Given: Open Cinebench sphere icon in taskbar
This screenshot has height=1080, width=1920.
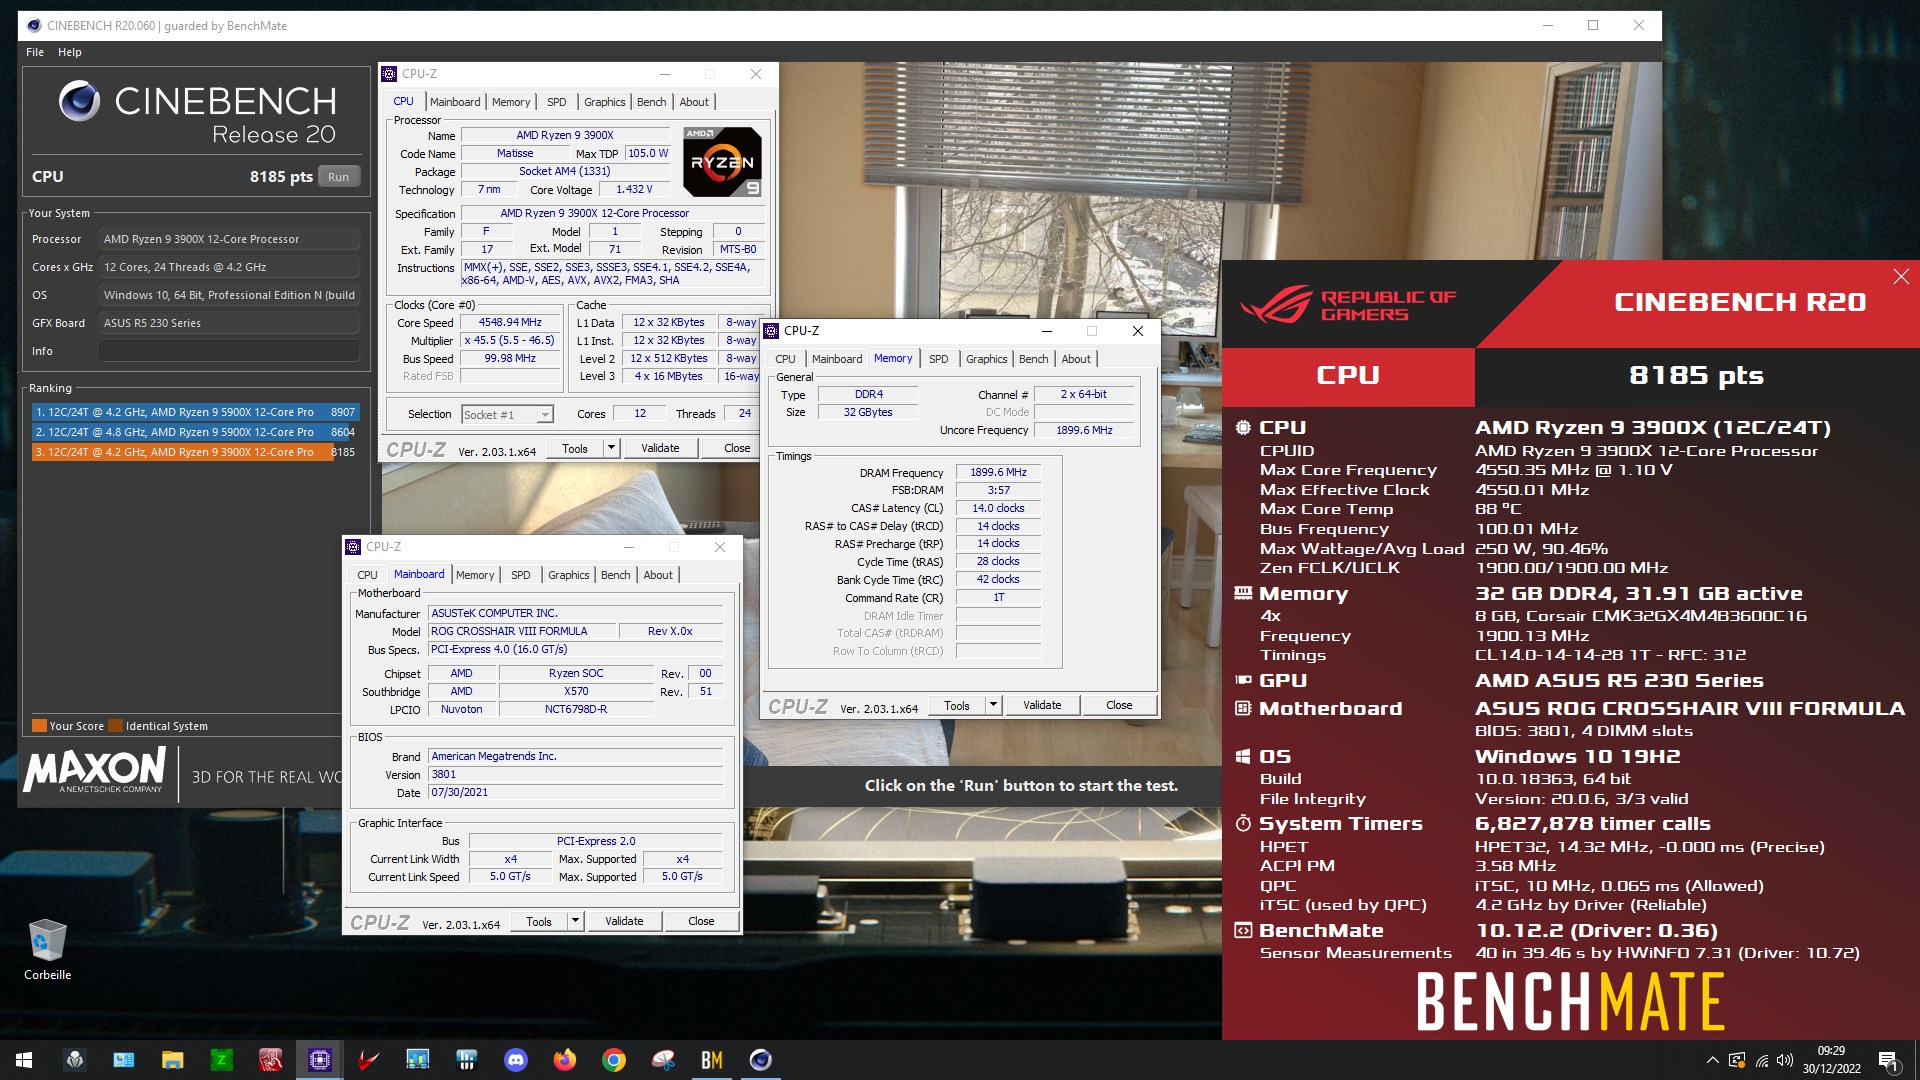Looking at the screenshot, I should click(761, 1060).
